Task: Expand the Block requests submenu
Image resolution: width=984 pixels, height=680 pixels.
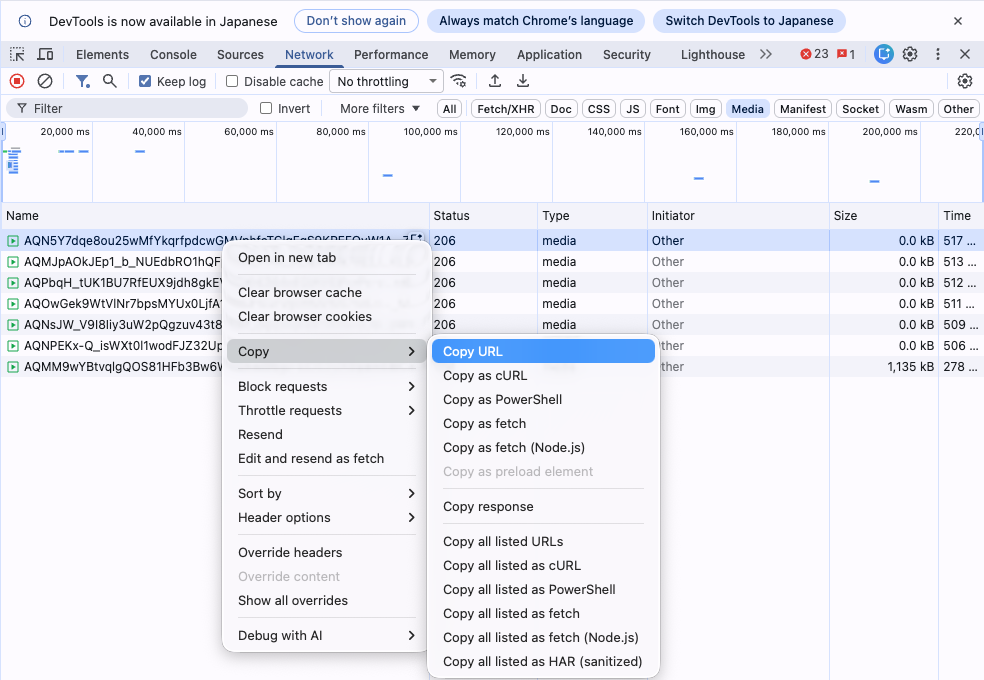Action: (x=325, y=386)
